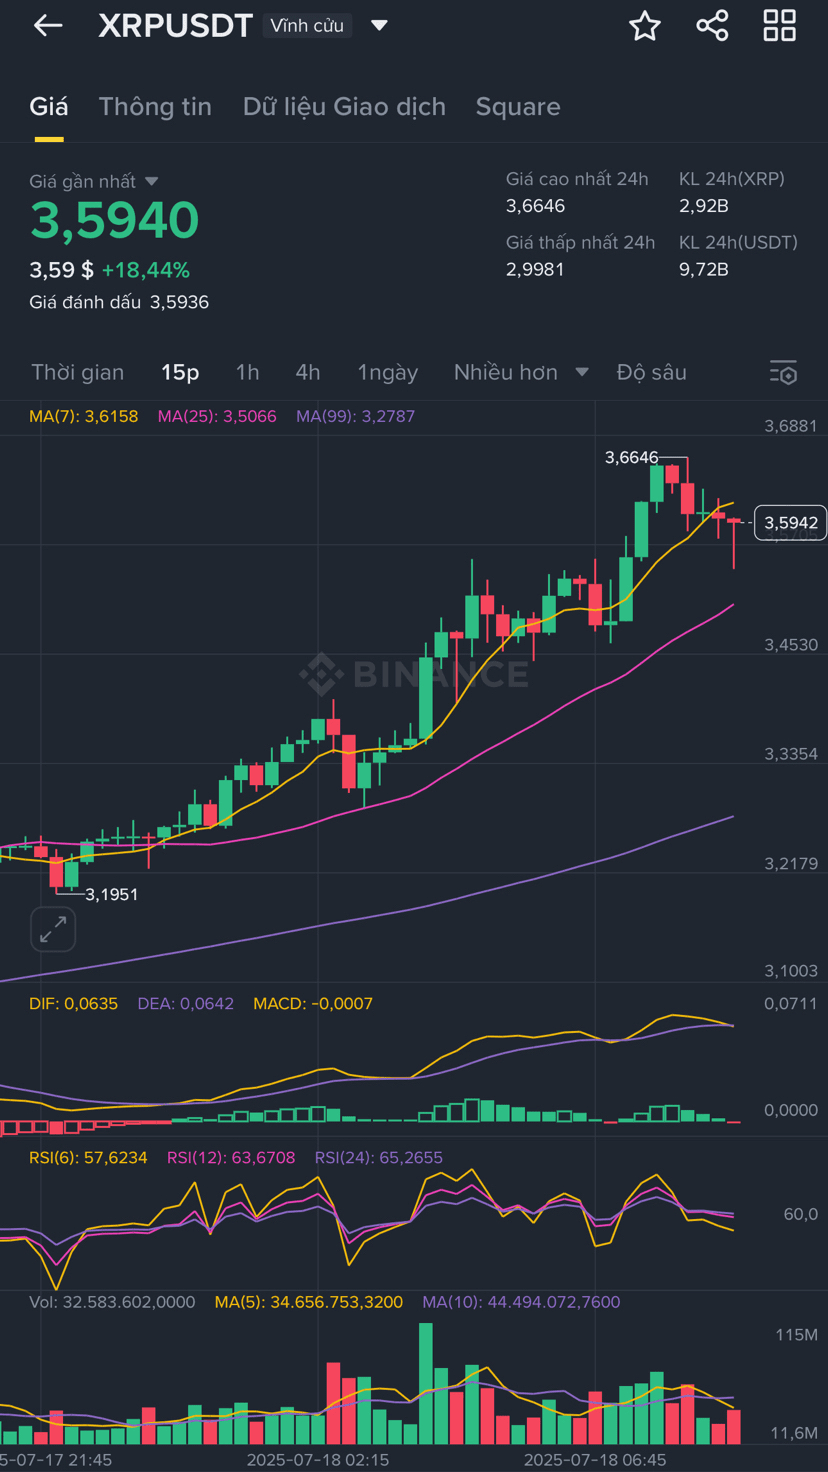Open the Độ sâu depth view

(x=652, y=372)
